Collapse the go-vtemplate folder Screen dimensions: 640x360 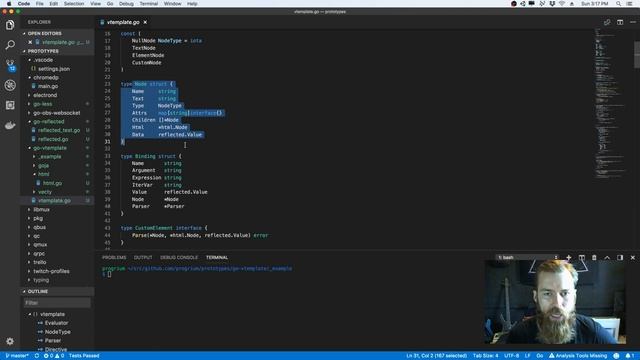point(50,148)
